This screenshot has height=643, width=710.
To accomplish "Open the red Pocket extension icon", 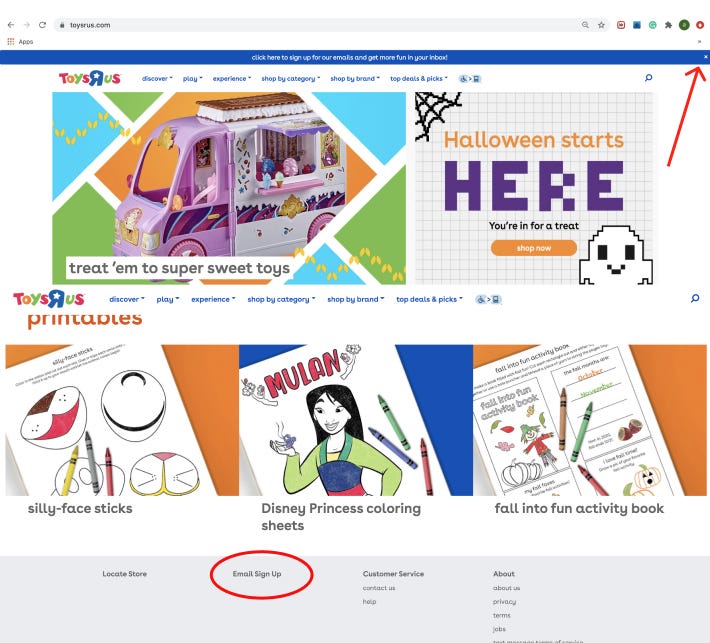I will click(621, 25).
